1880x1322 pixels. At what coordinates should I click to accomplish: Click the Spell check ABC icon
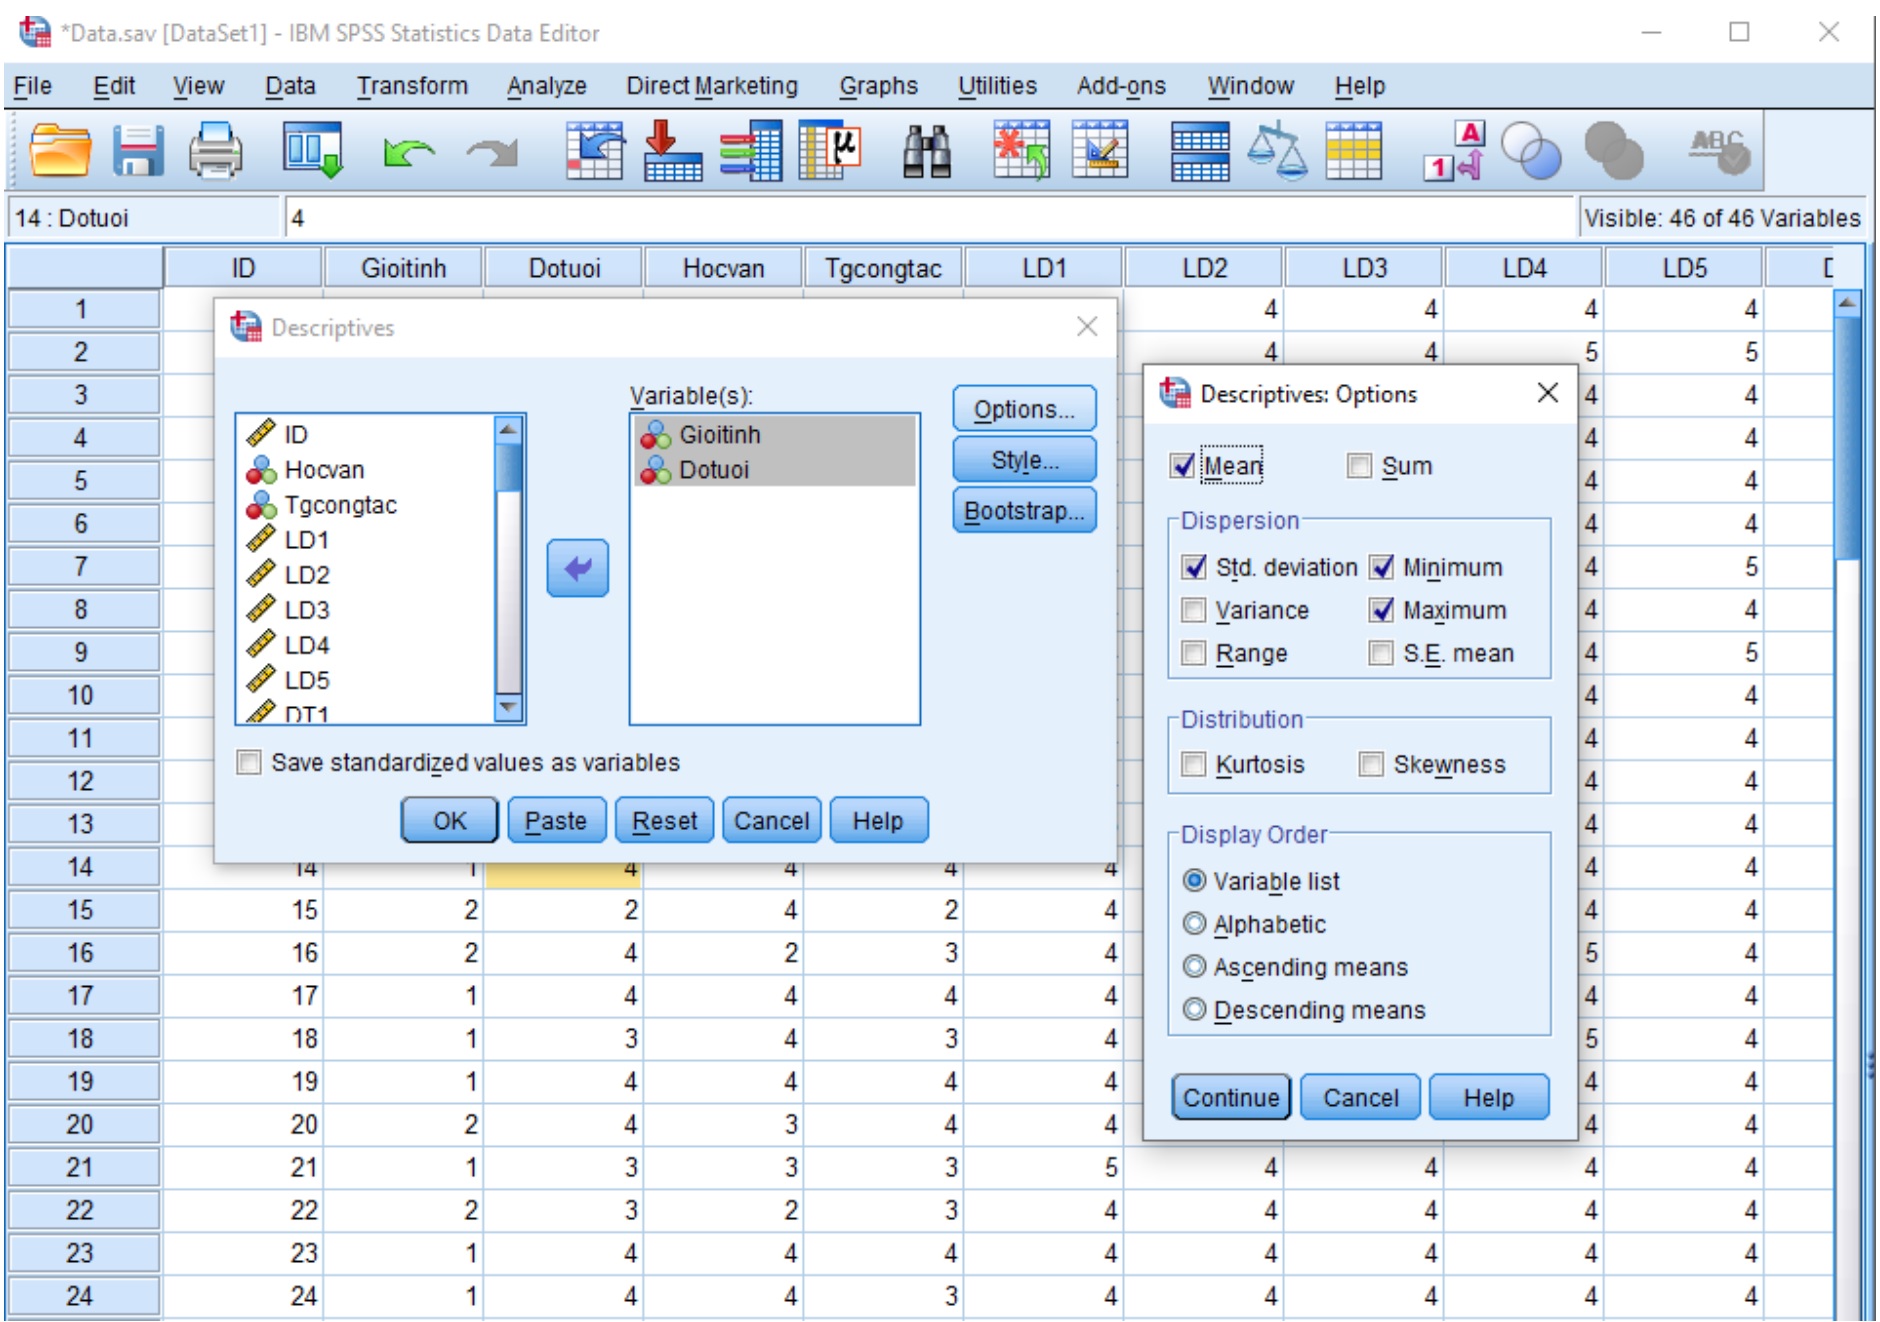click(x=1719, y=150)
